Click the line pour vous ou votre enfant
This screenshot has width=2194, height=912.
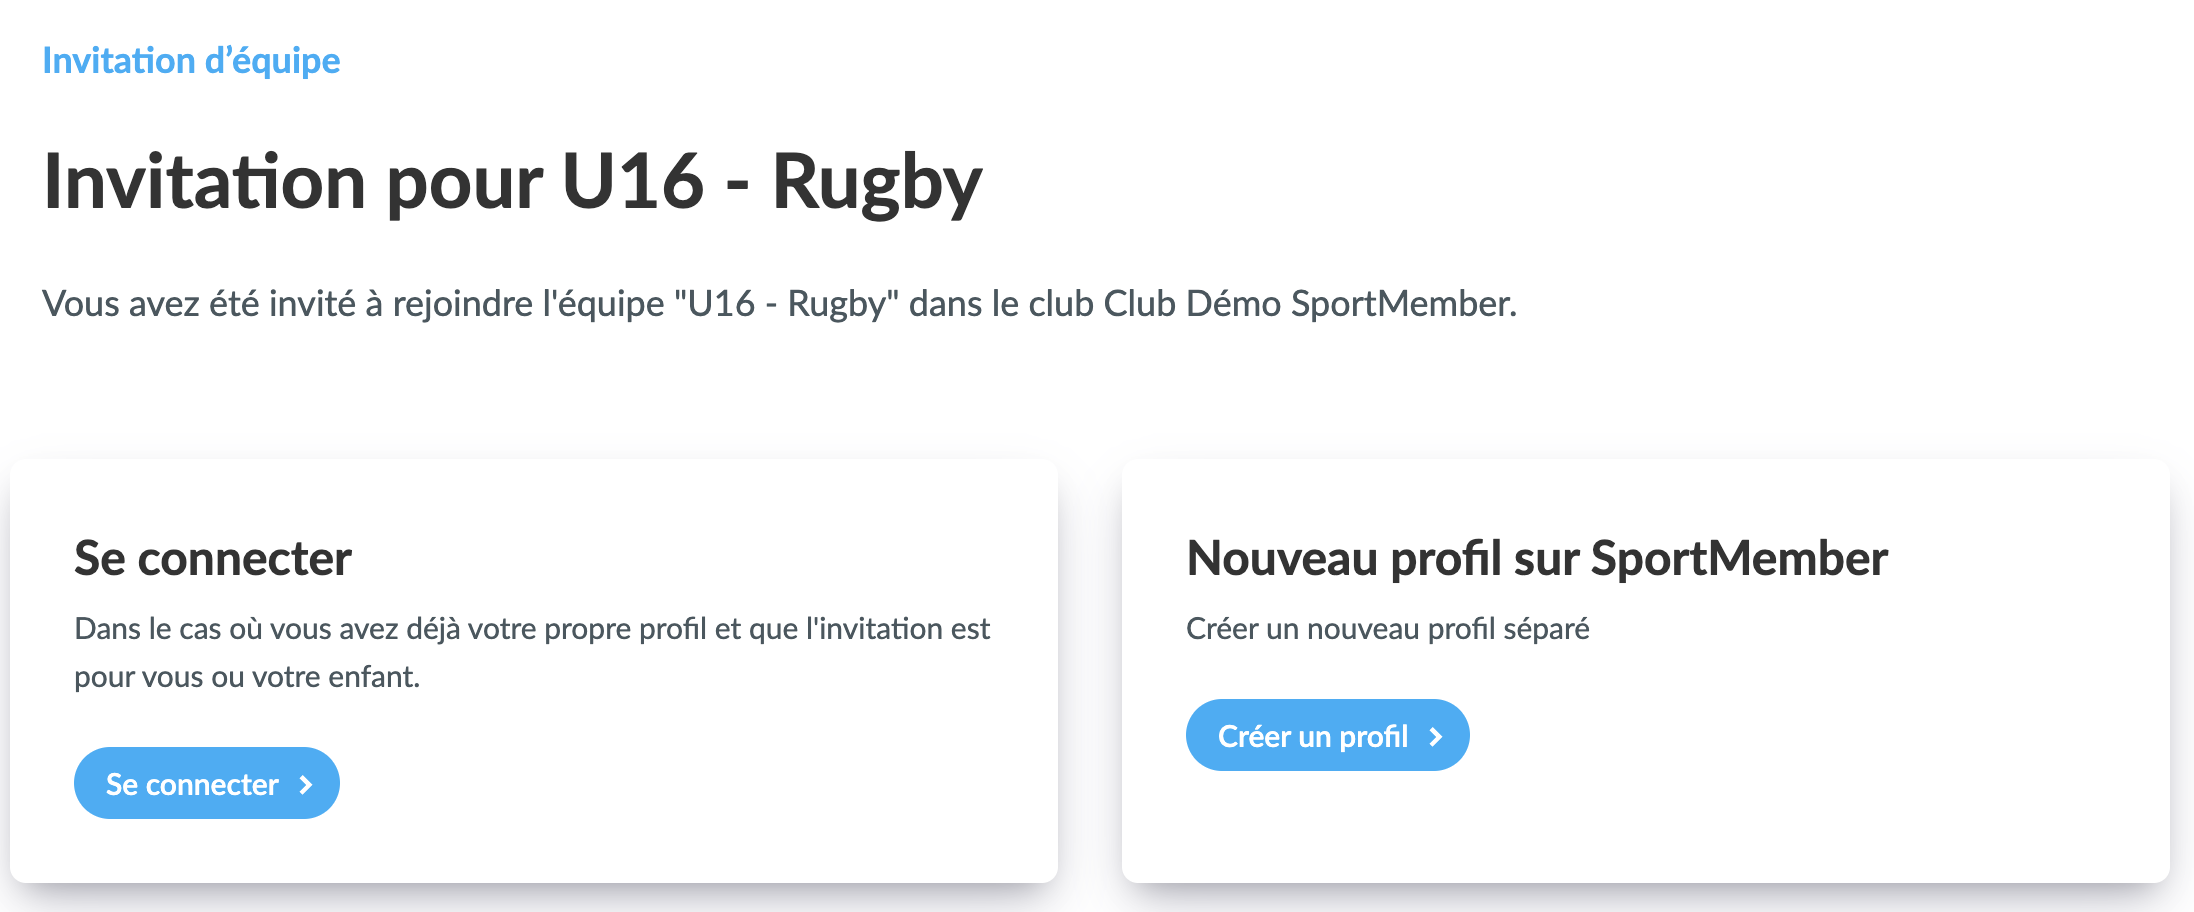[247, 677]
